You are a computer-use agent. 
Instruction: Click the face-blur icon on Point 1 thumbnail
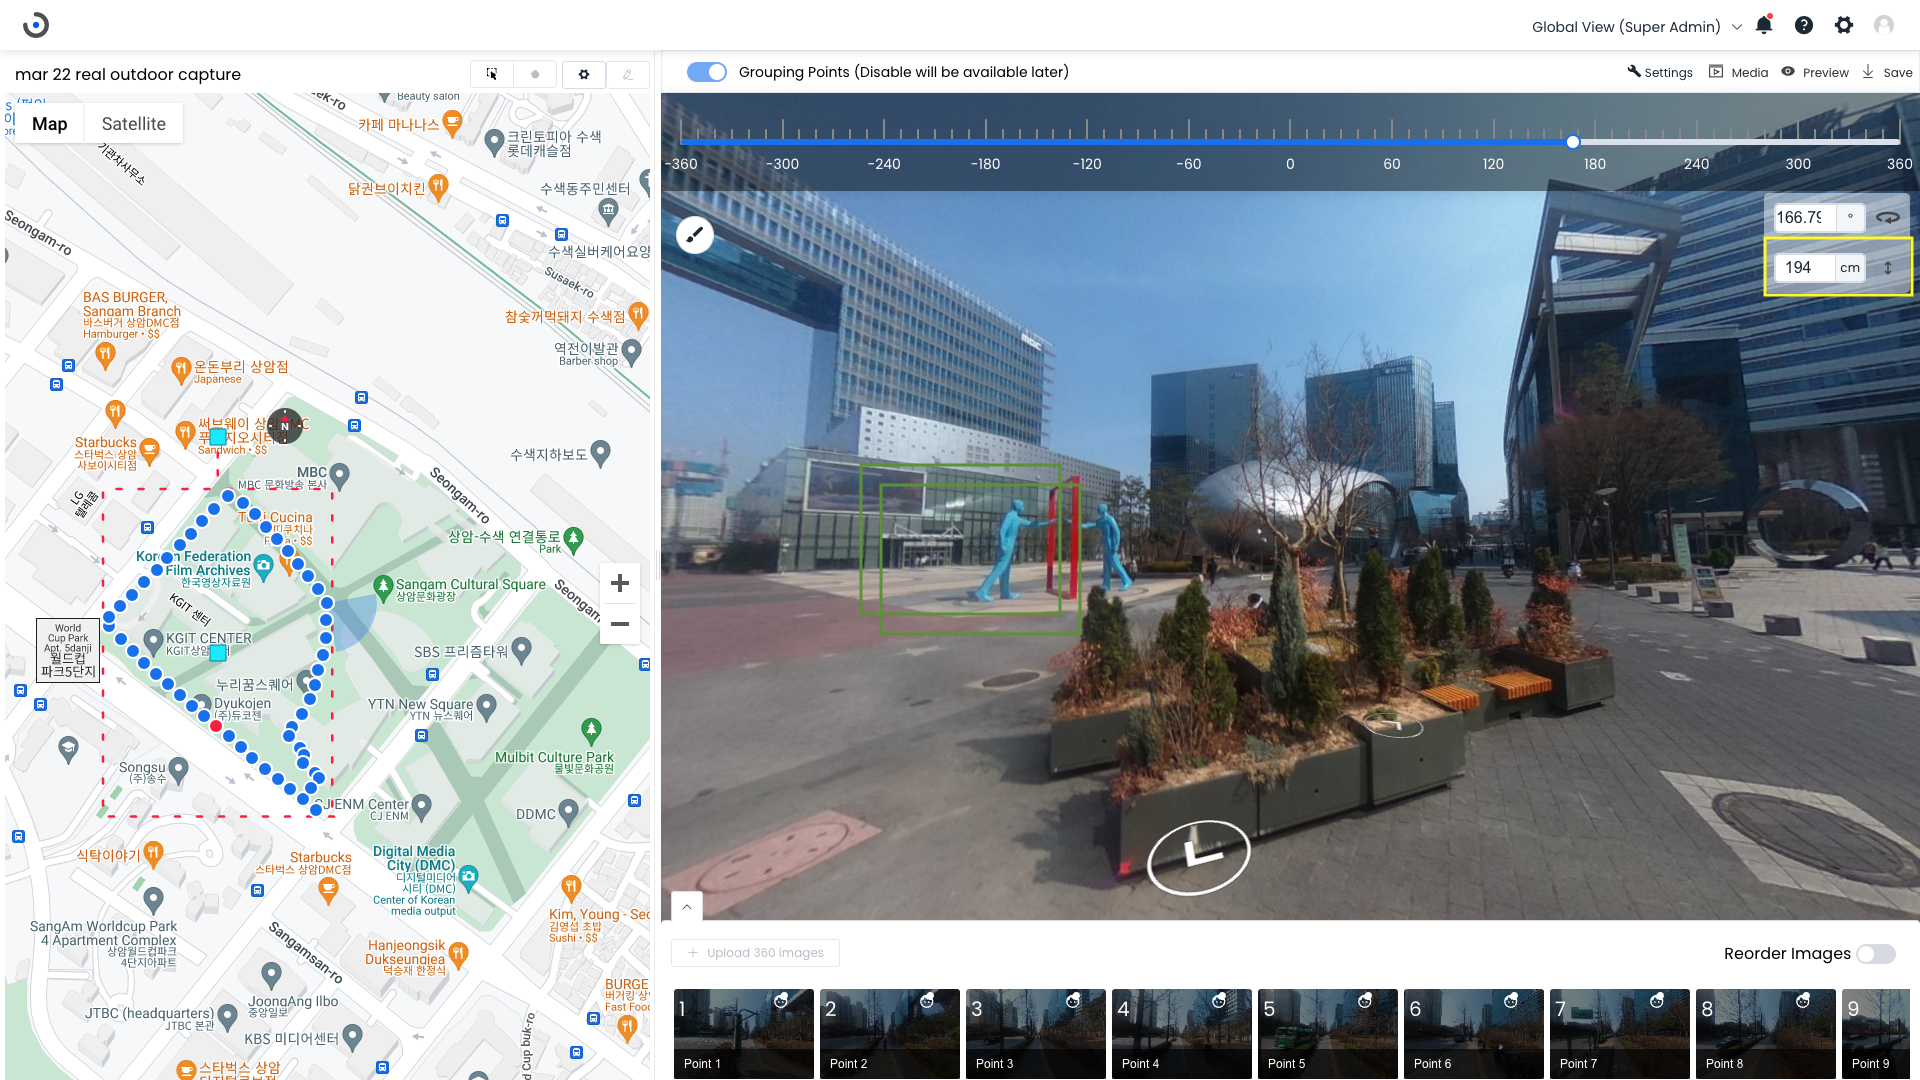[x=782, y=1001]
